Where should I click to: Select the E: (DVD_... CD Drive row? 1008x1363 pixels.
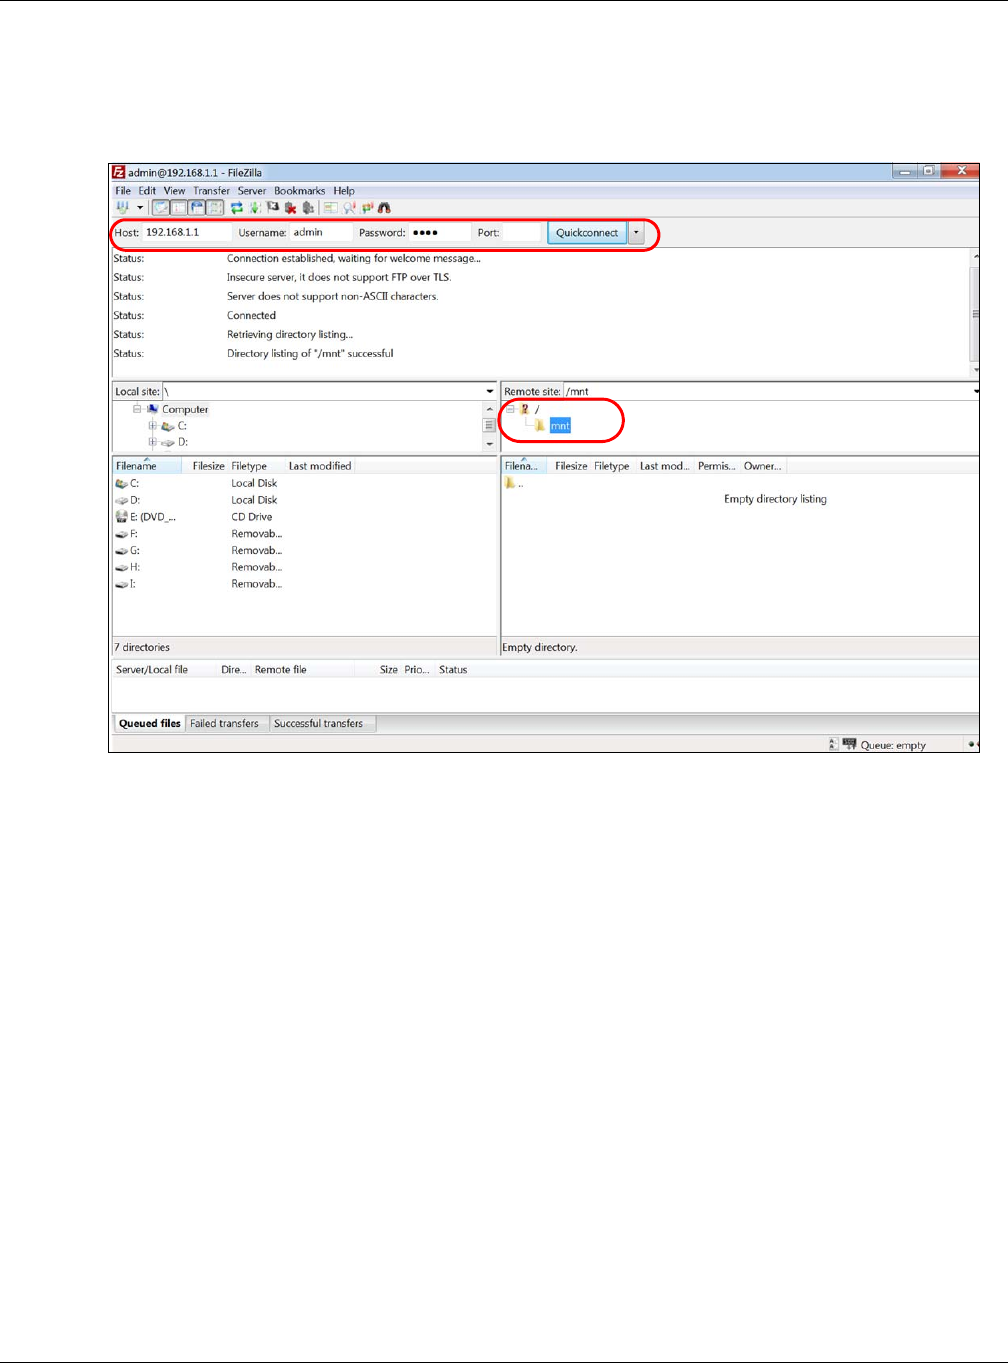pos(304,517)
